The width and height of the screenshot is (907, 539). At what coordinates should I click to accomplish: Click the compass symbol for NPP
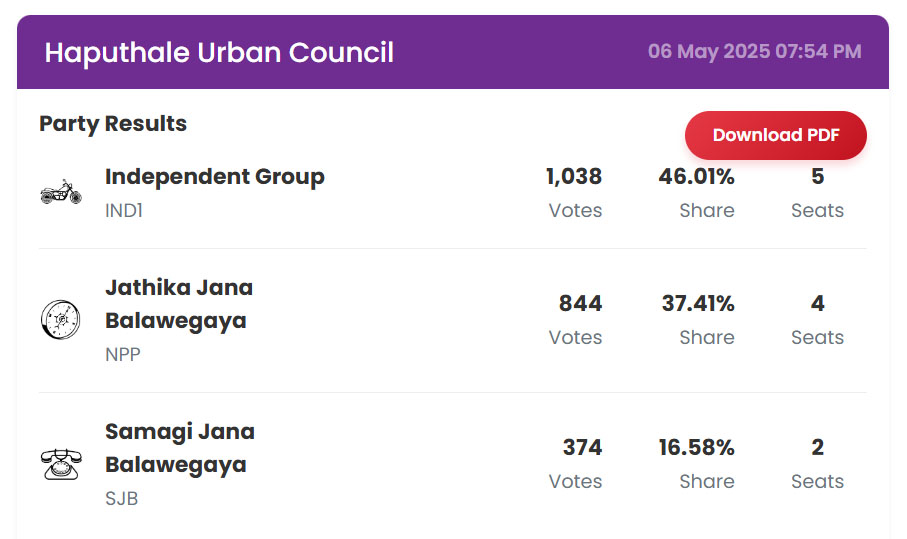pyautogui.click(x=61, y=319)
